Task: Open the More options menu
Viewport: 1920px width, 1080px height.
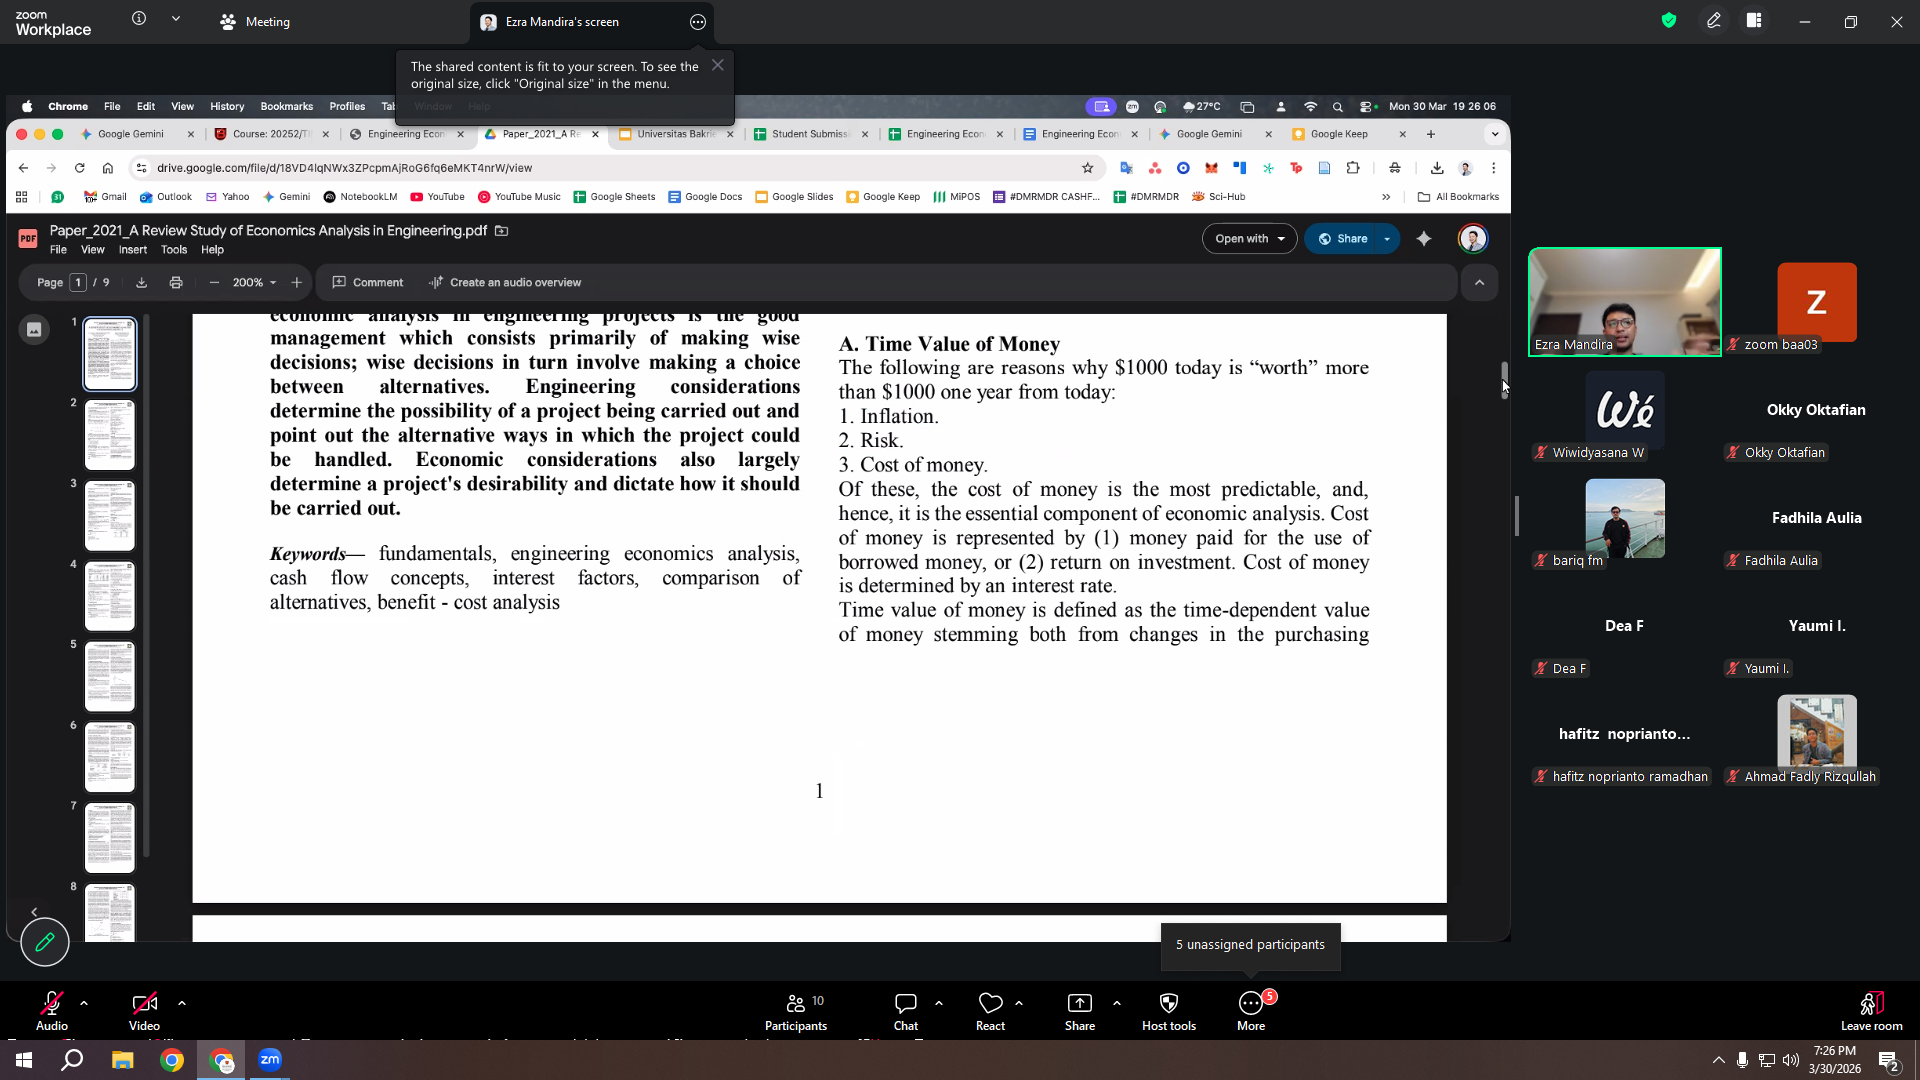Action: 1251,1010
